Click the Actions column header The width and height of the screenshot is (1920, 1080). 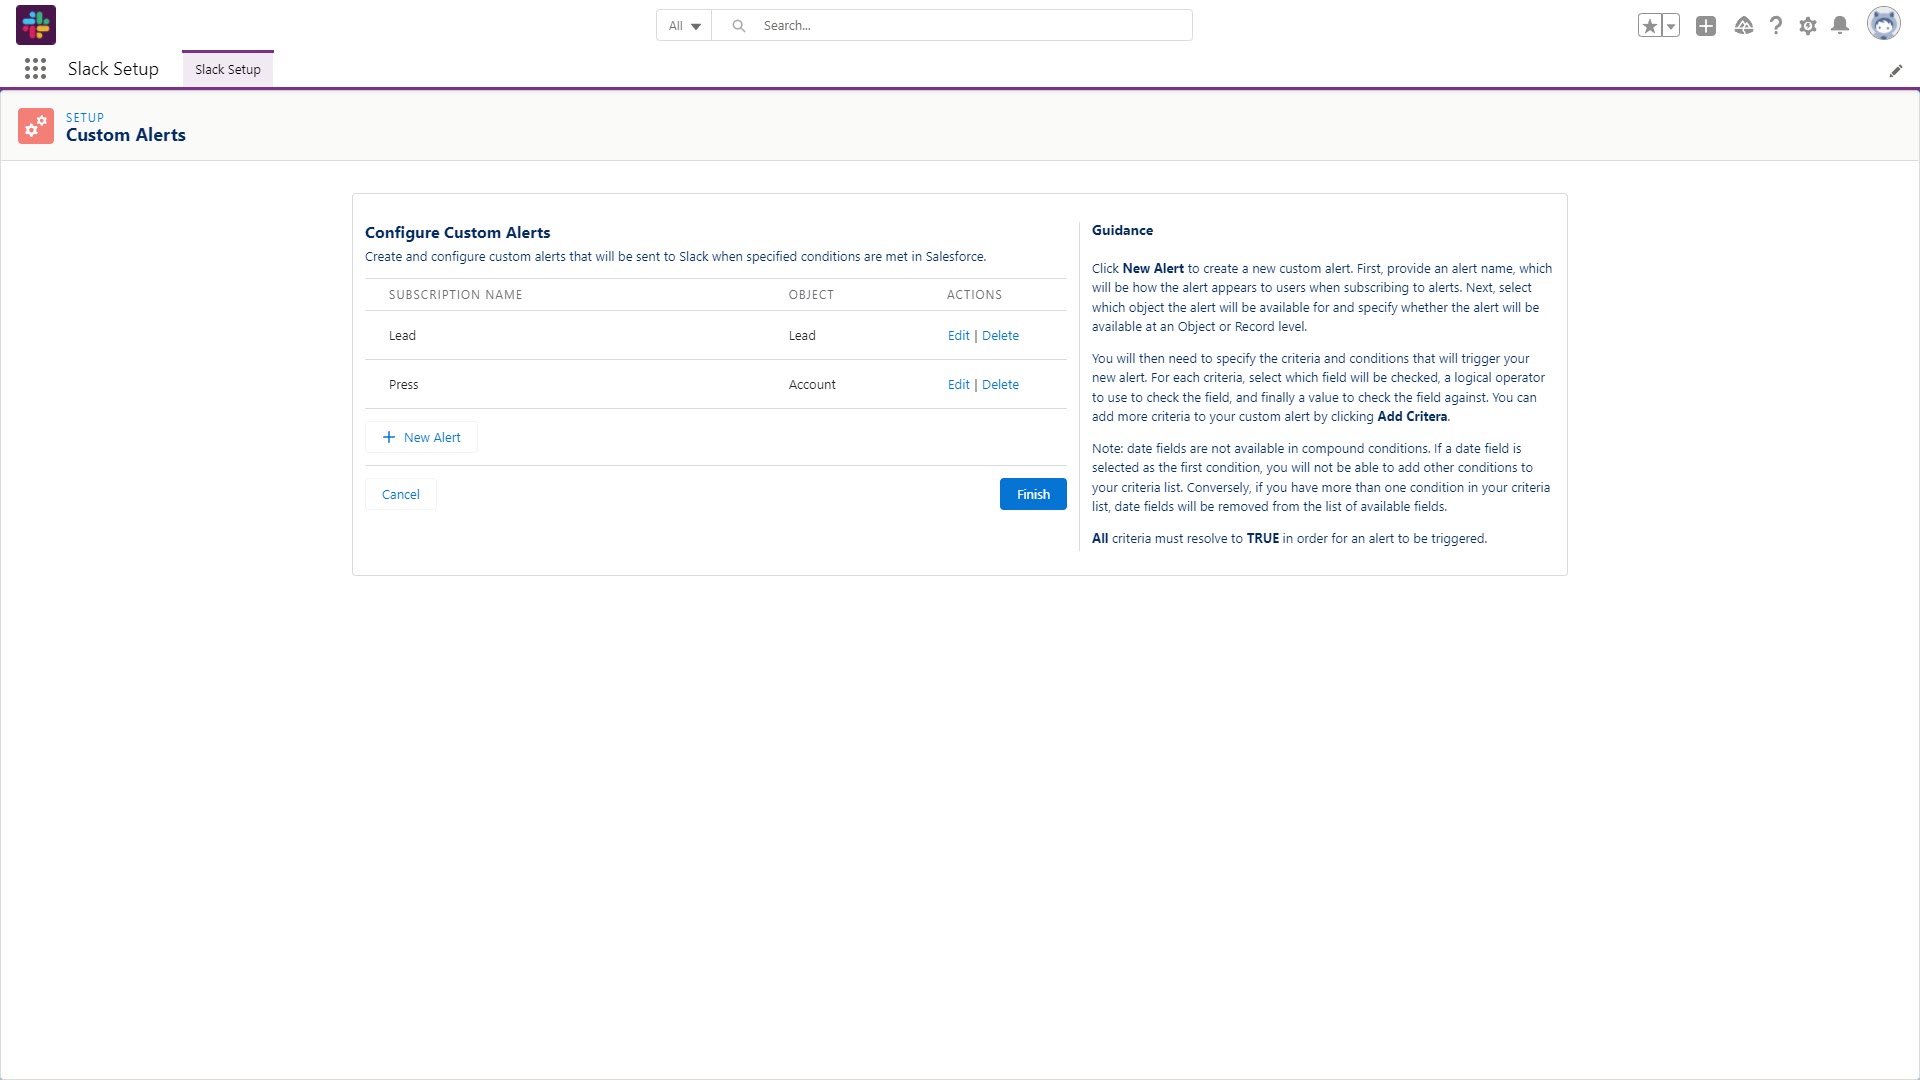coord(974,295)
